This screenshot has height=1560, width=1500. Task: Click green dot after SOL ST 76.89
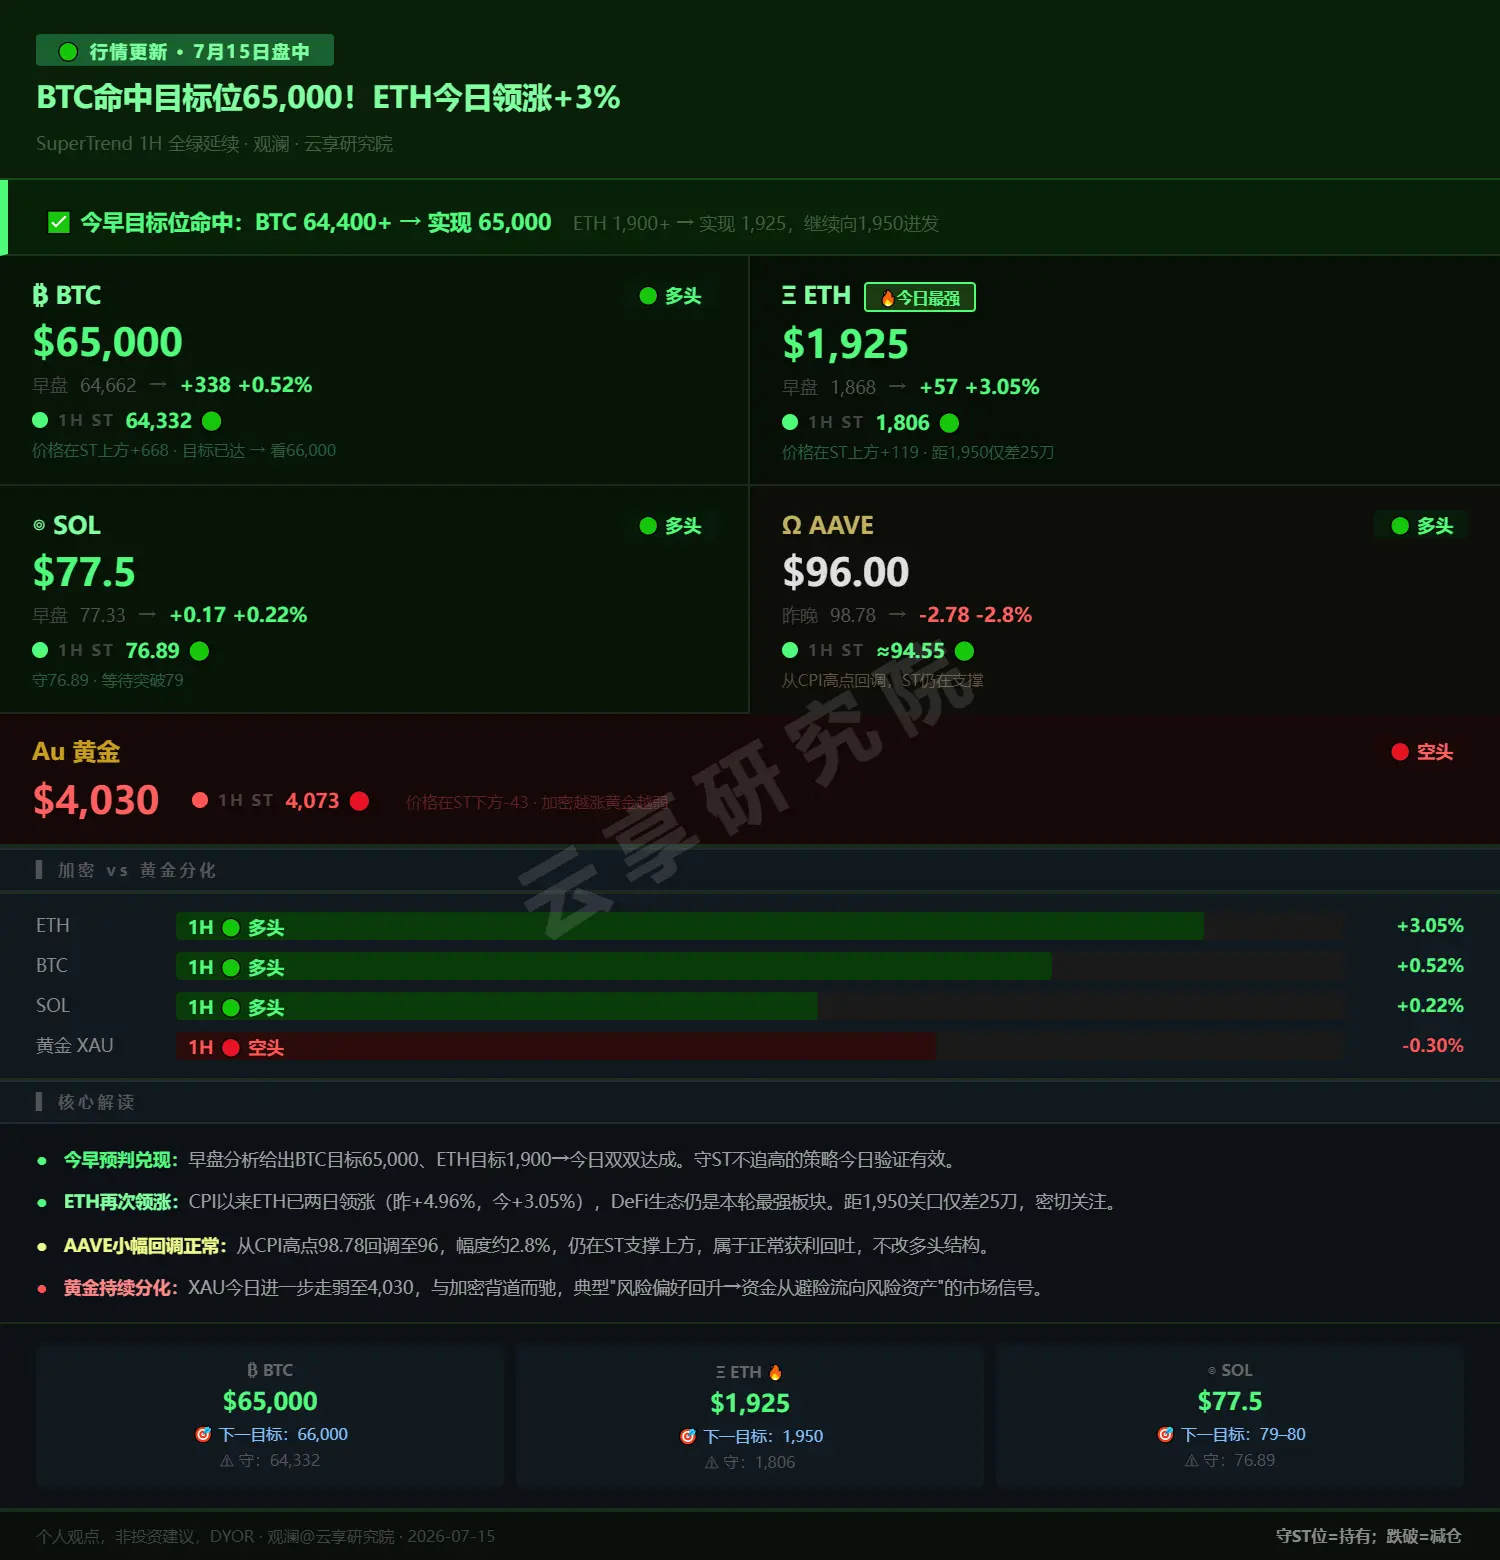[199, 651]
